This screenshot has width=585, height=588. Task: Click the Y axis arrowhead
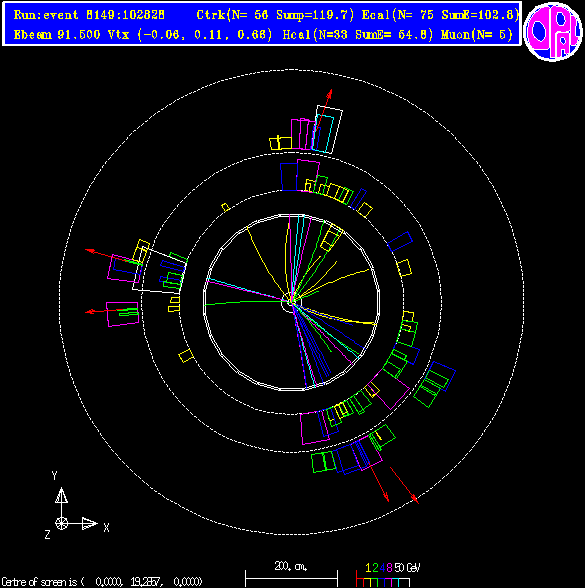(x=62, y=495)
